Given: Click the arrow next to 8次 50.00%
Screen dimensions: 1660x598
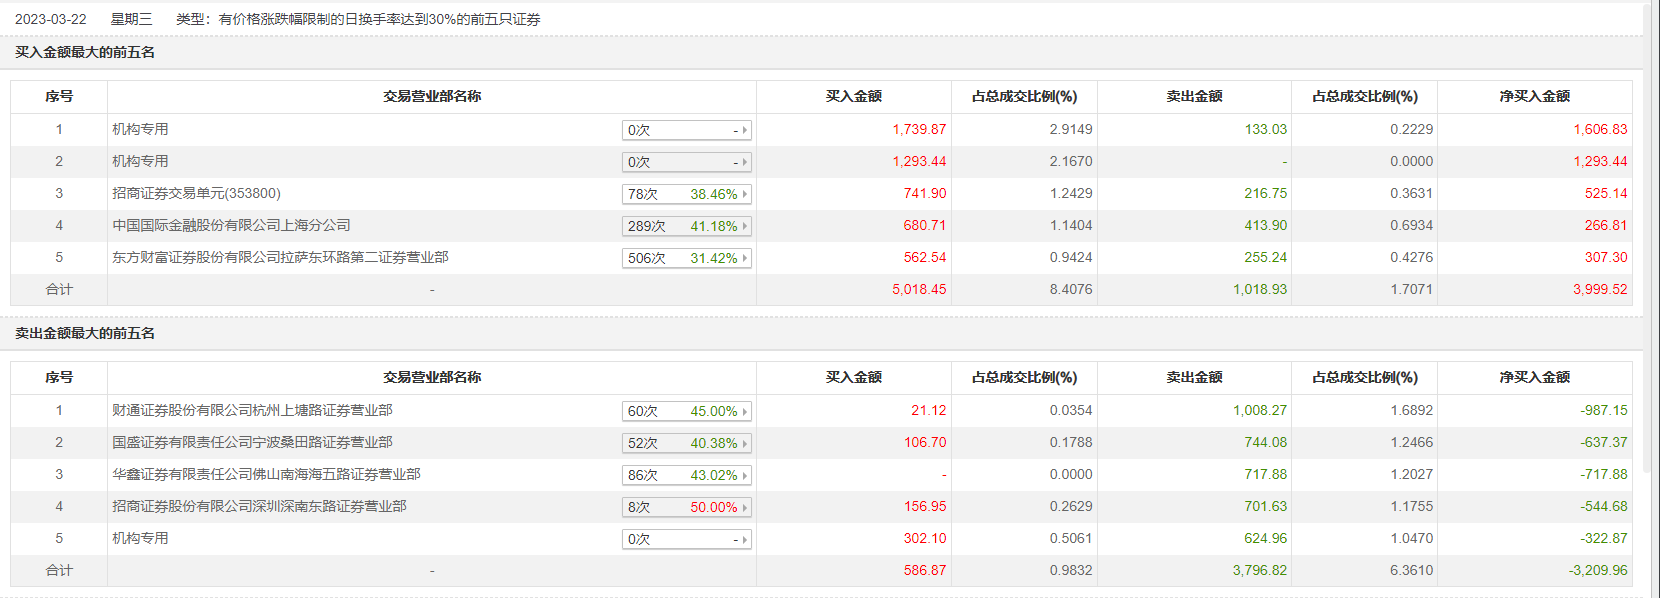Looking at the screenshot, I should tap(745, 507).
